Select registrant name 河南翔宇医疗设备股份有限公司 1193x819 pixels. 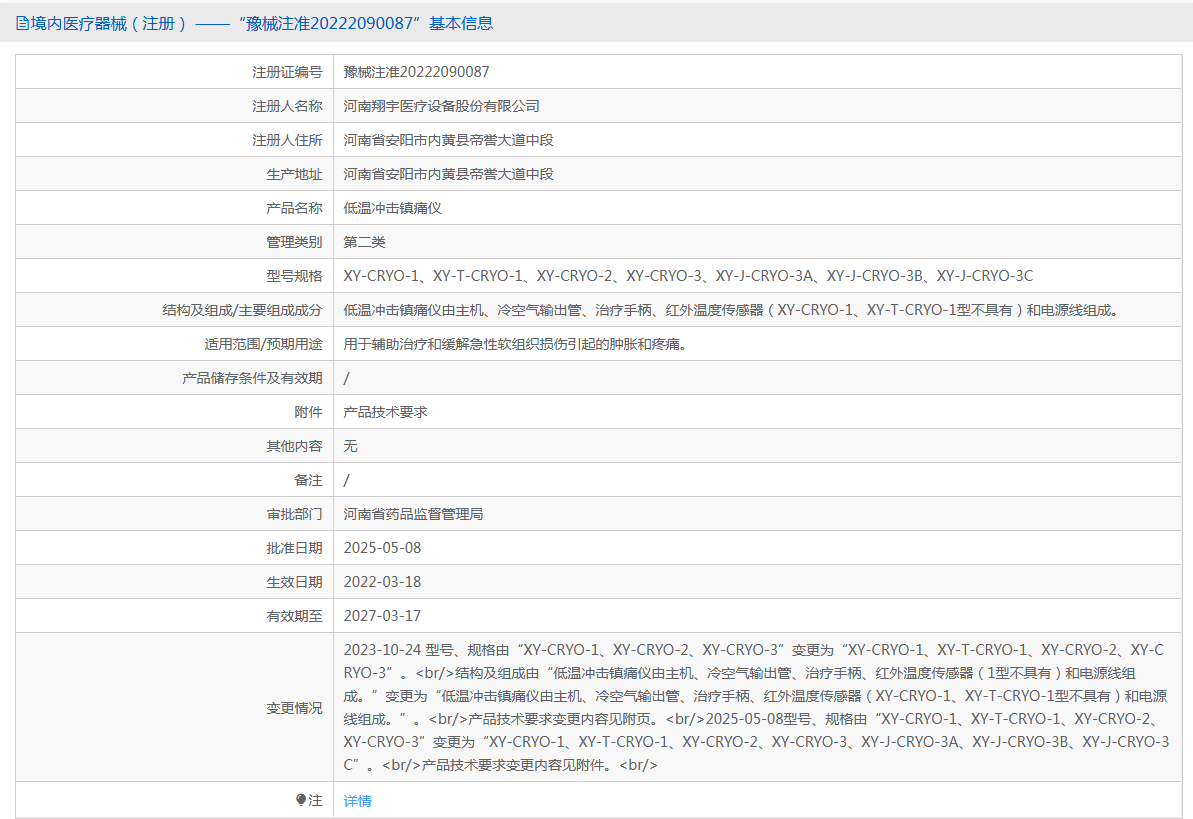441,106
